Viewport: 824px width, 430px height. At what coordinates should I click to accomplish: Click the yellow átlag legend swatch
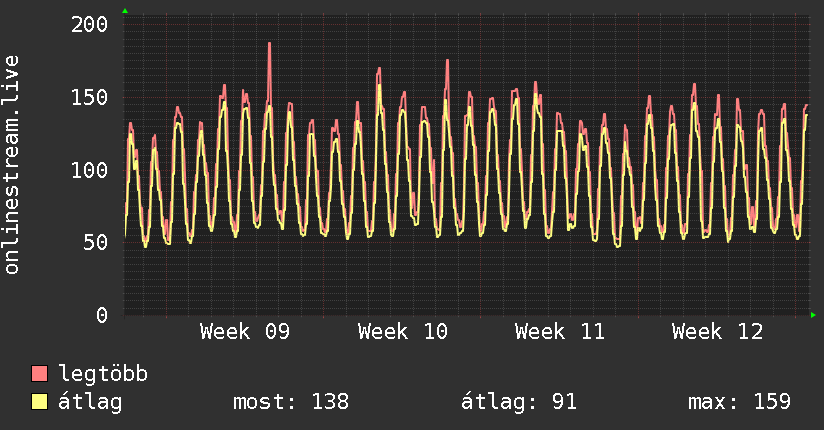point(40,402)
